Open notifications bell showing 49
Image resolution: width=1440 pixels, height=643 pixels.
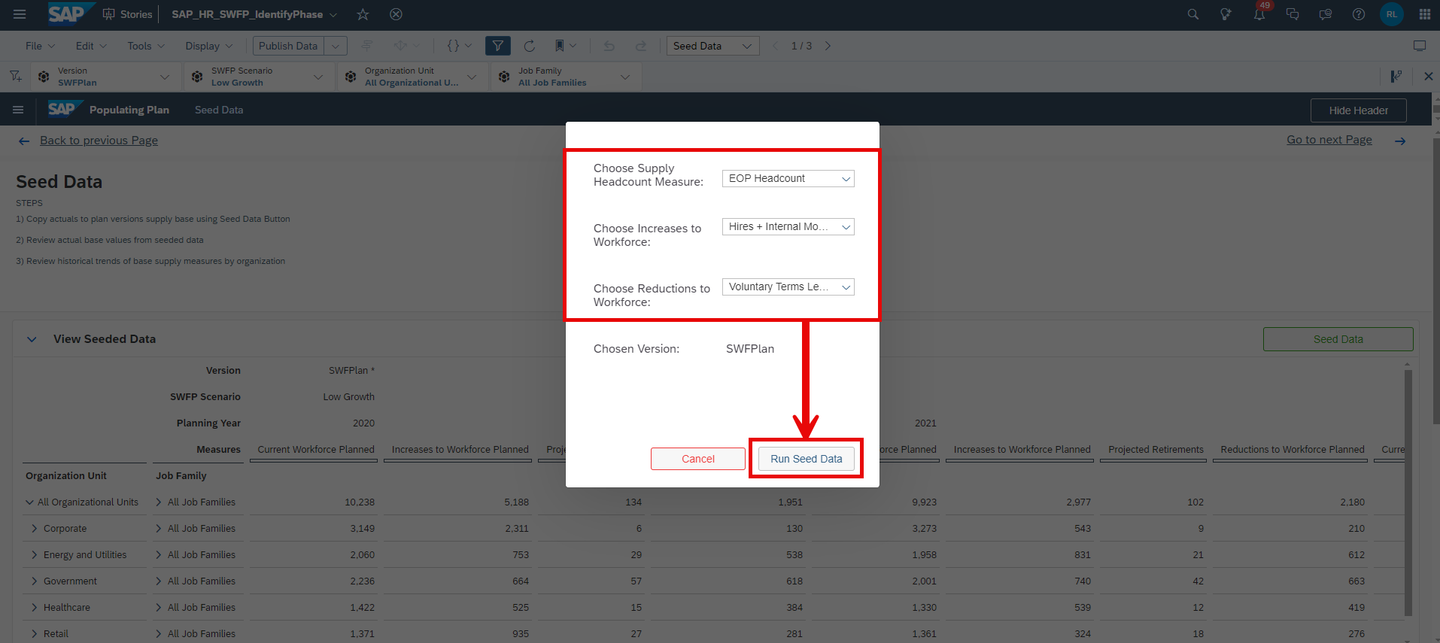(1260, 14)
